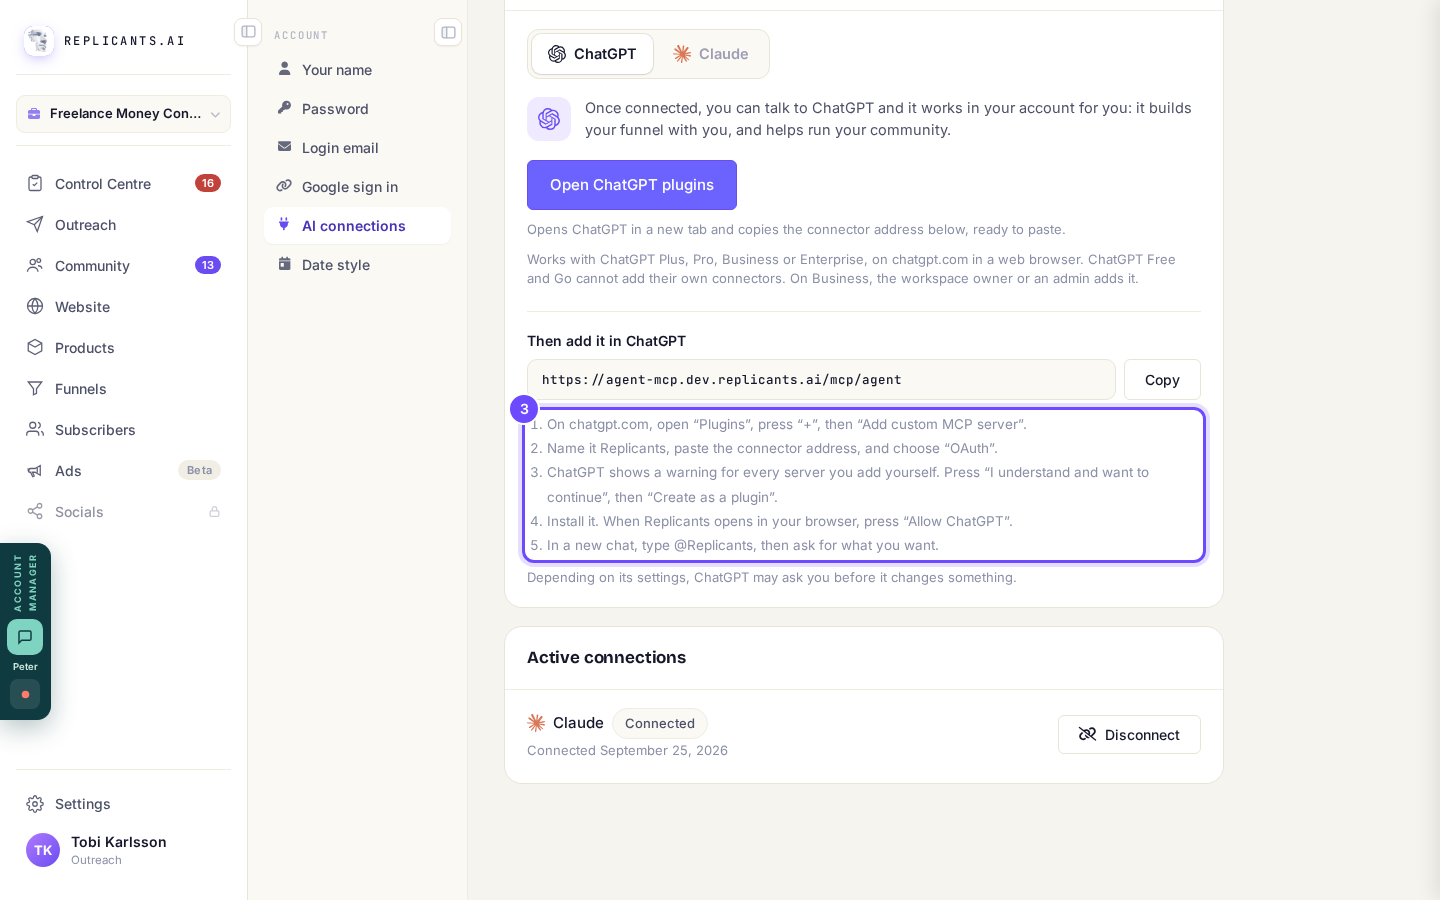Go to Login email settings

coord(357,147)
